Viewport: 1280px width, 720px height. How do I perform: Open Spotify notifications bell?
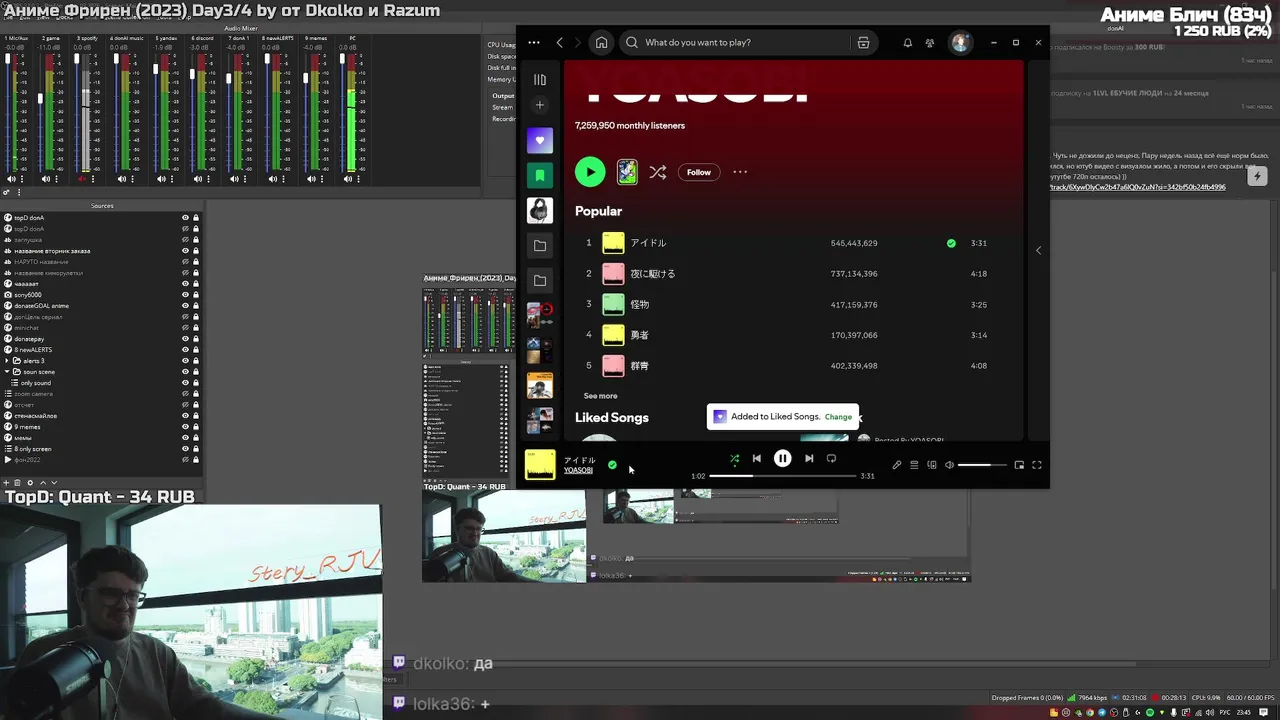(x=907, y=43)
